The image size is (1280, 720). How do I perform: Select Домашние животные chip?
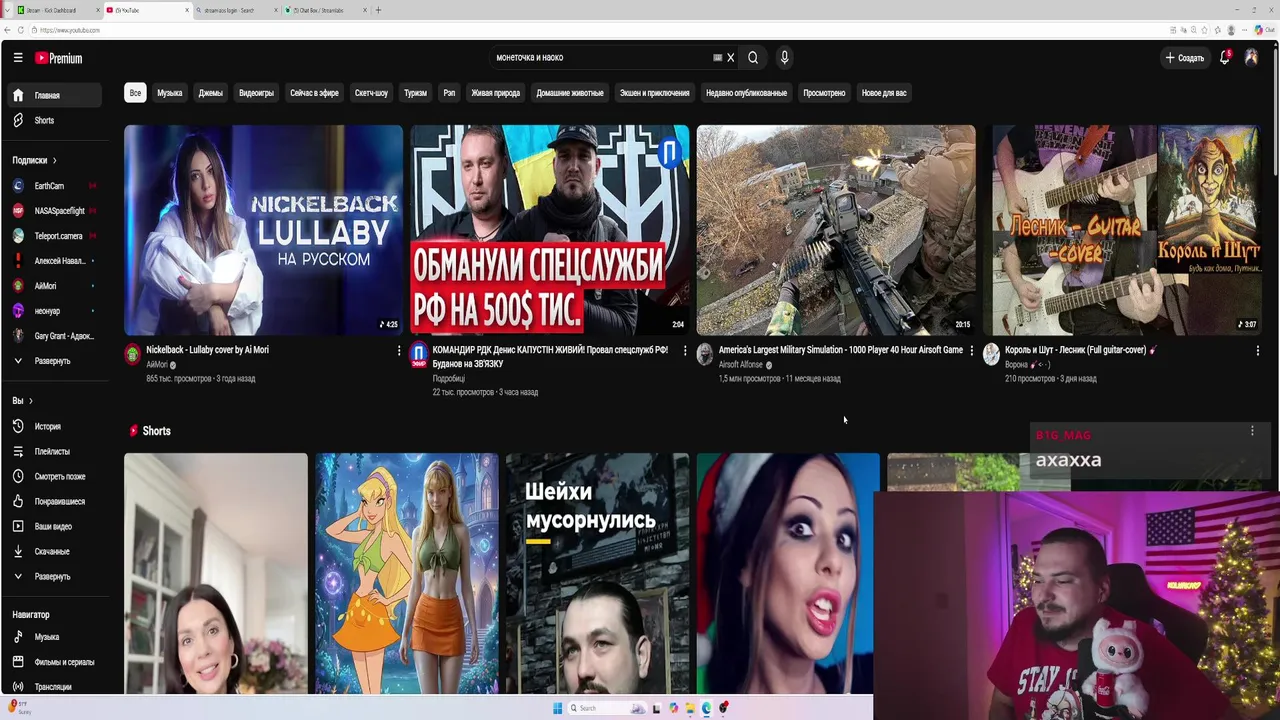[x=570, y=93]
